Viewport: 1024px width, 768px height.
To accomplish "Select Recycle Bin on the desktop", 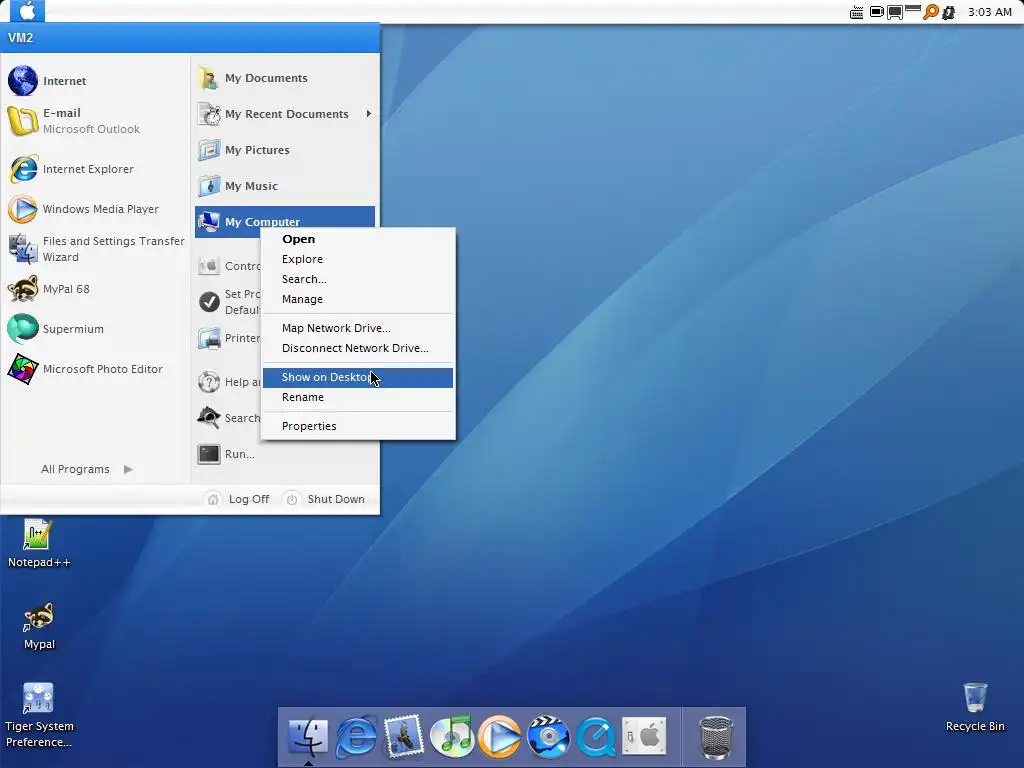I will [975, 707].
